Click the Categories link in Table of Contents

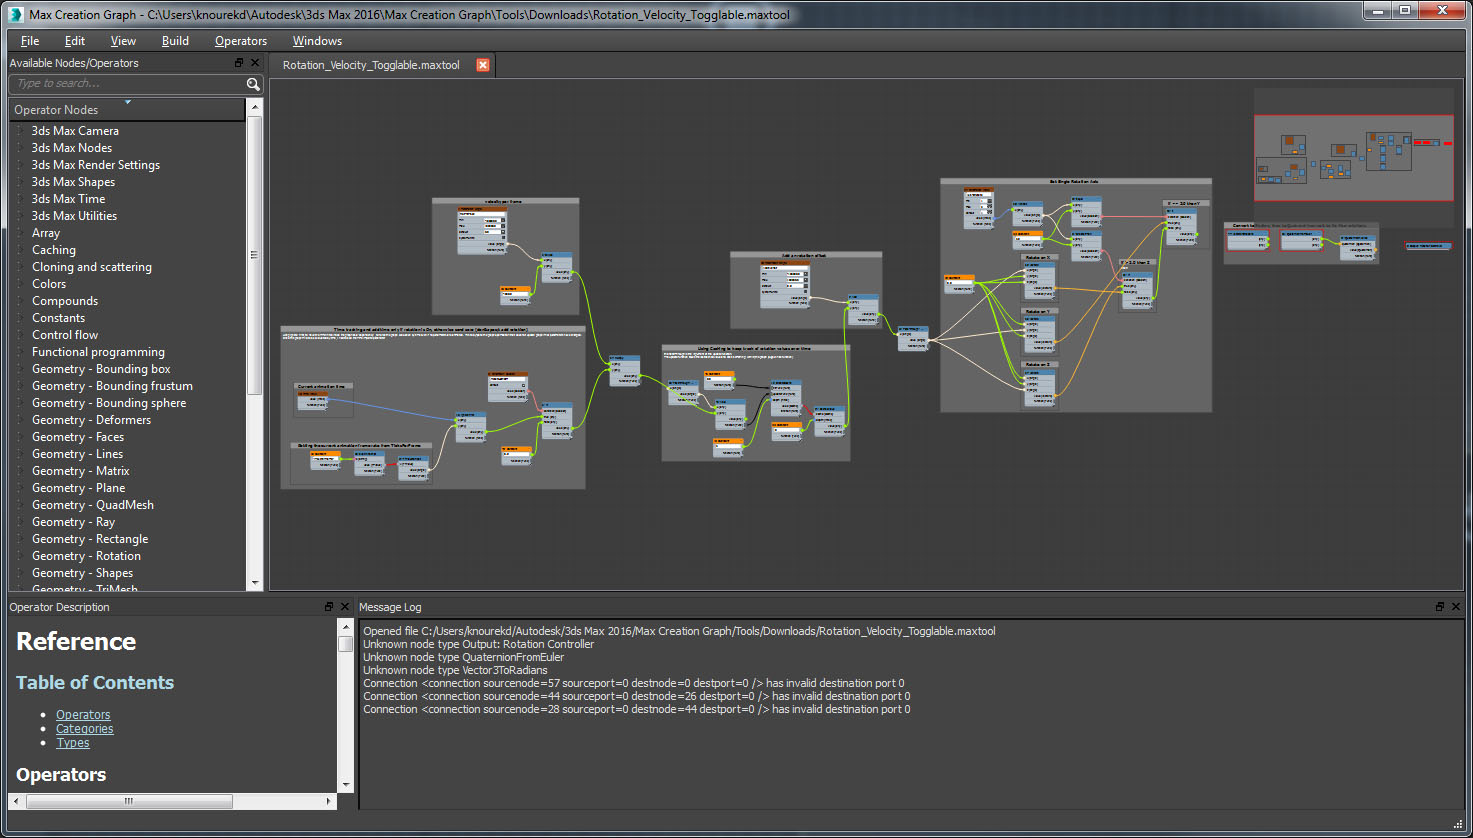[84, 728]
